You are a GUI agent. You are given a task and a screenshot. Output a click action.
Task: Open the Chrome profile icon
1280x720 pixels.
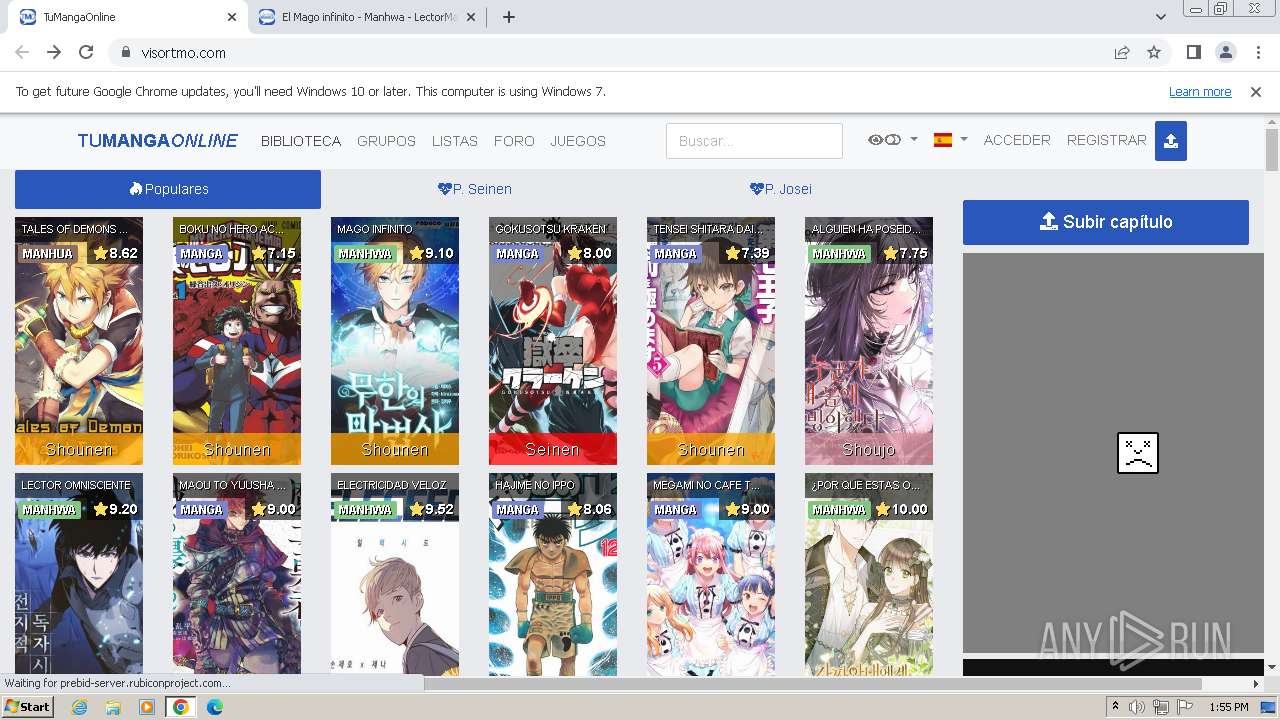tap(1225, 52)
